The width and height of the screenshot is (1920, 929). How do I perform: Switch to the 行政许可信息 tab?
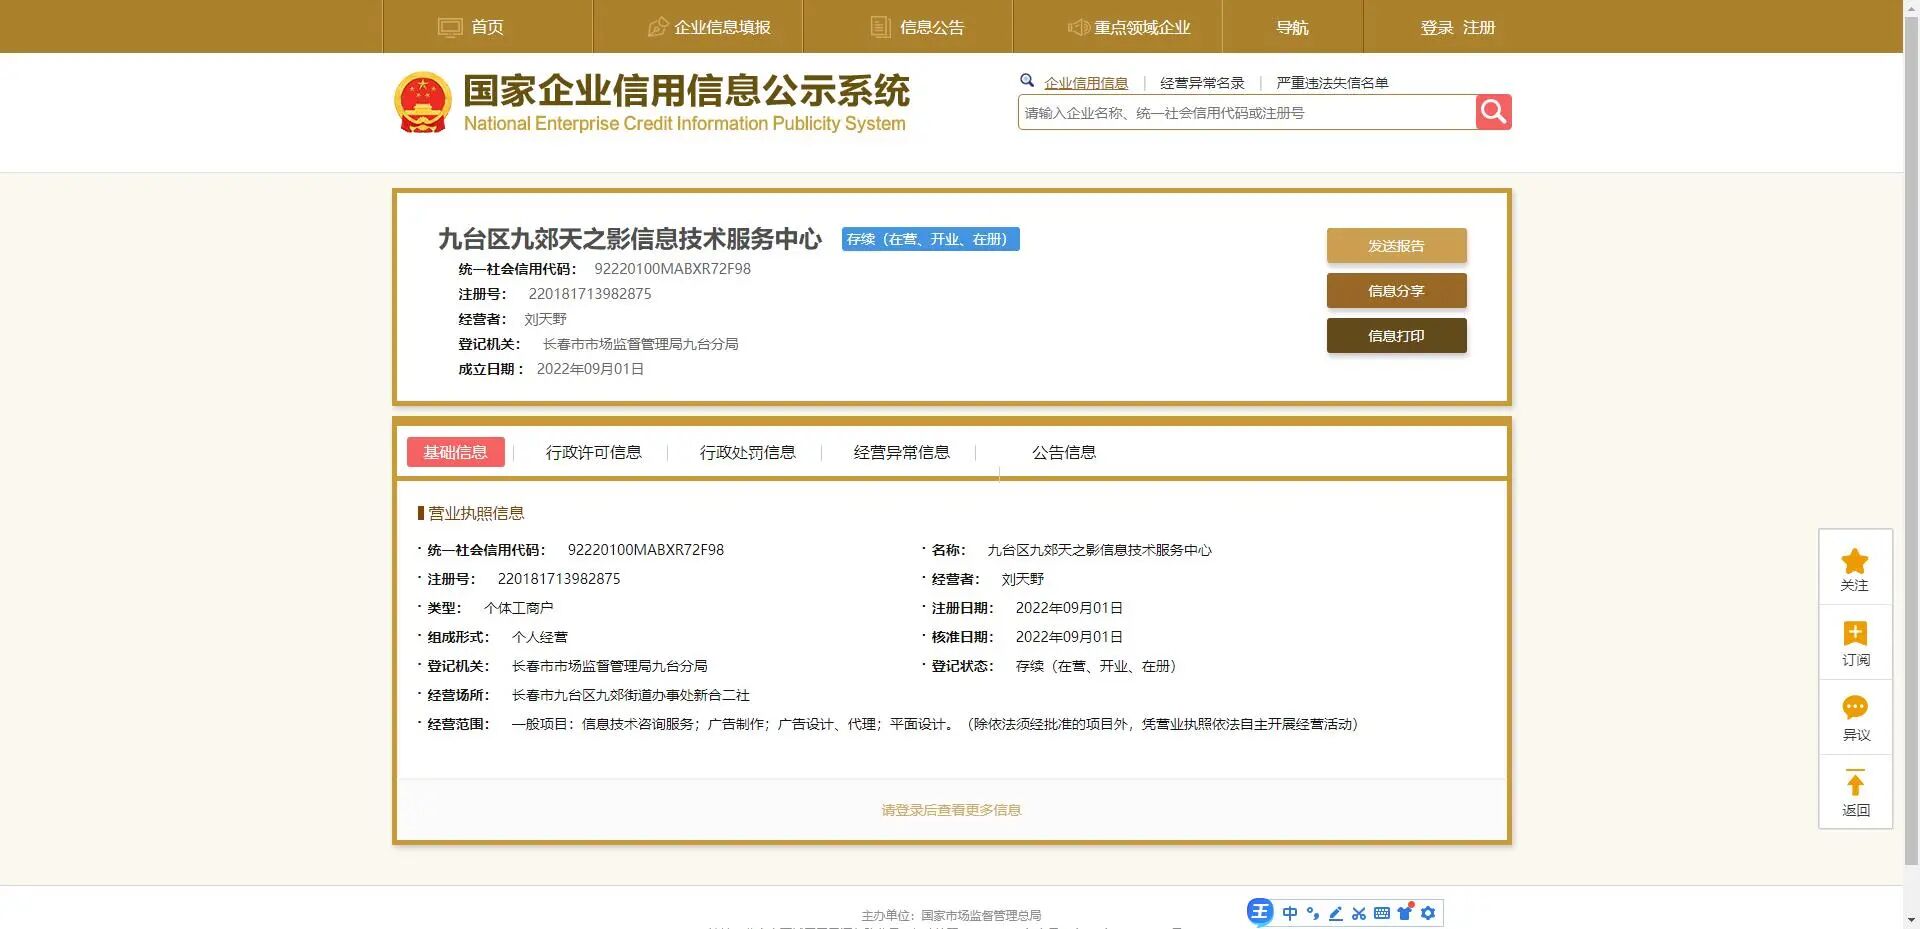click(594, 452)
